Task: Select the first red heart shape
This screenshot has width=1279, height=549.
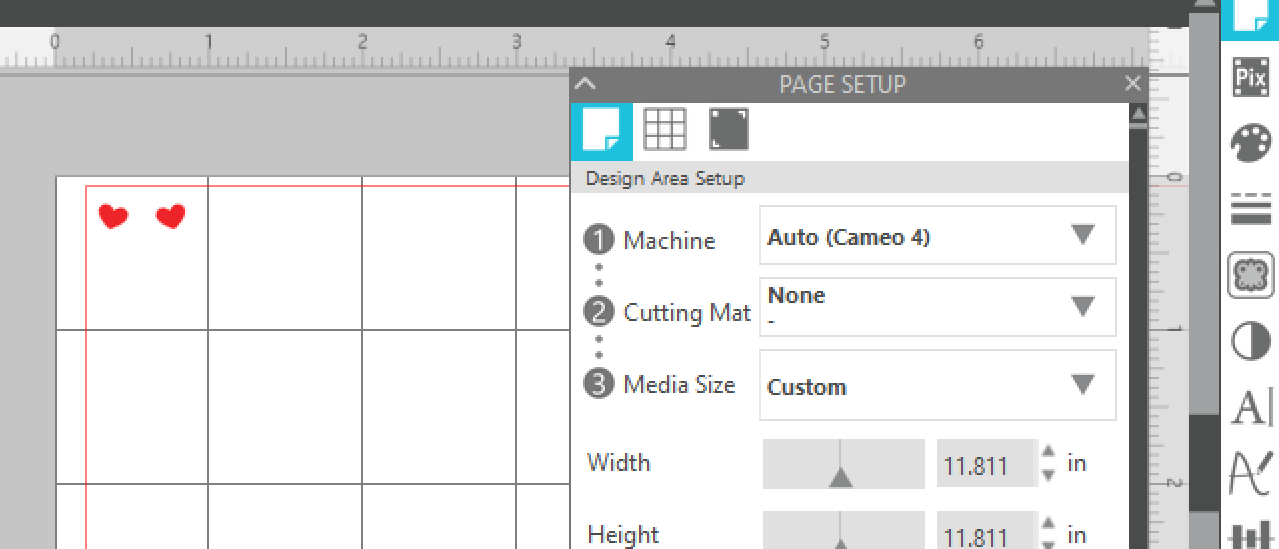Action: [113, 216]
